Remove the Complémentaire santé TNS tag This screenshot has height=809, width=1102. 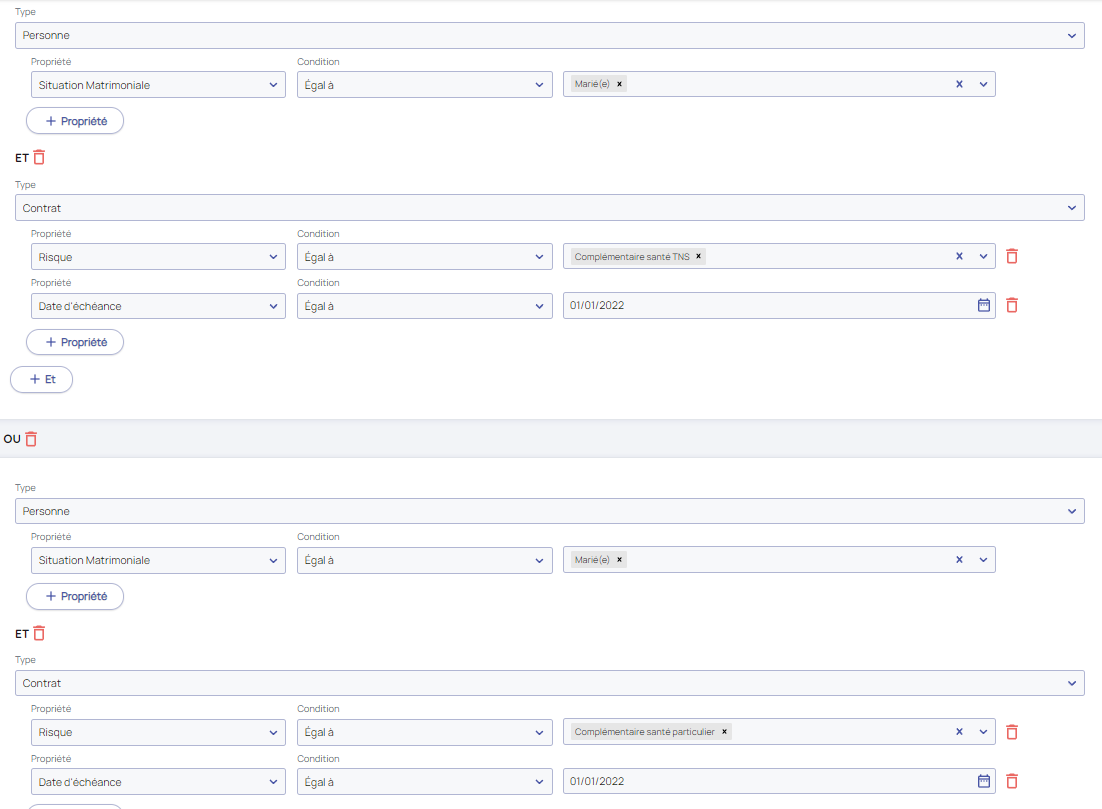pos(699,257)
